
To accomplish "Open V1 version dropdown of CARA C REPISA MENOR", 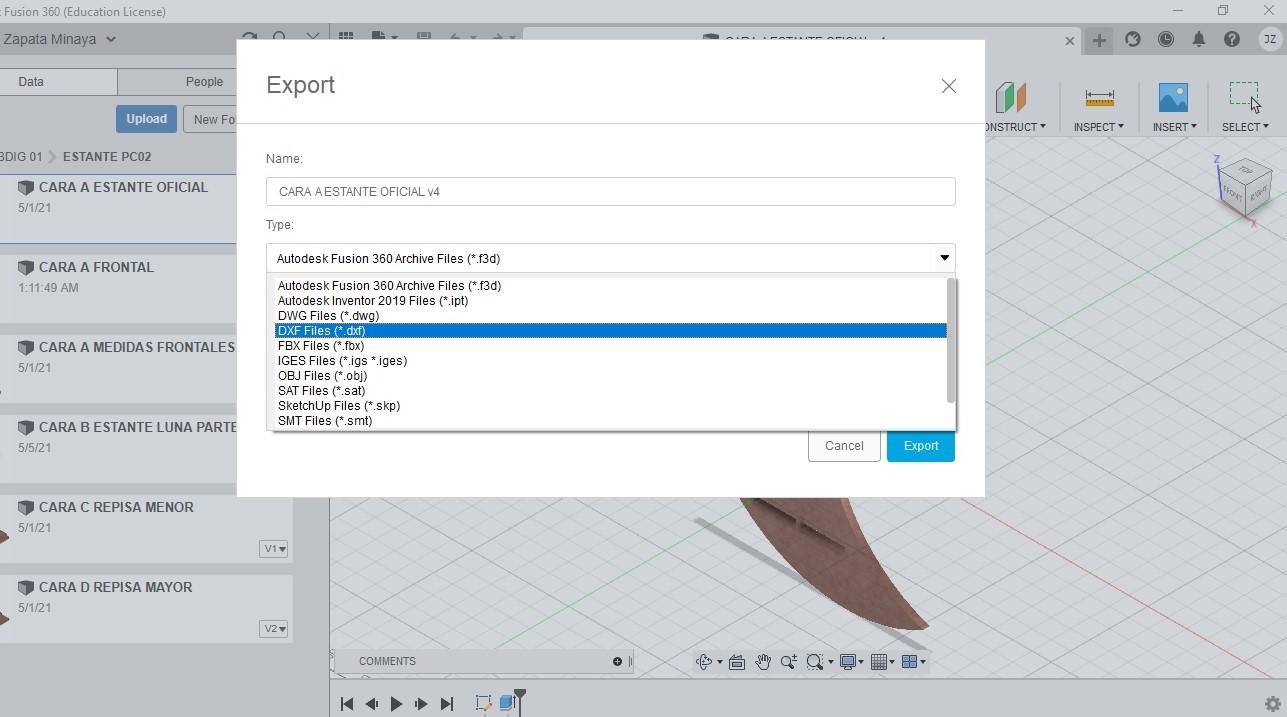I will click(273, 549).
